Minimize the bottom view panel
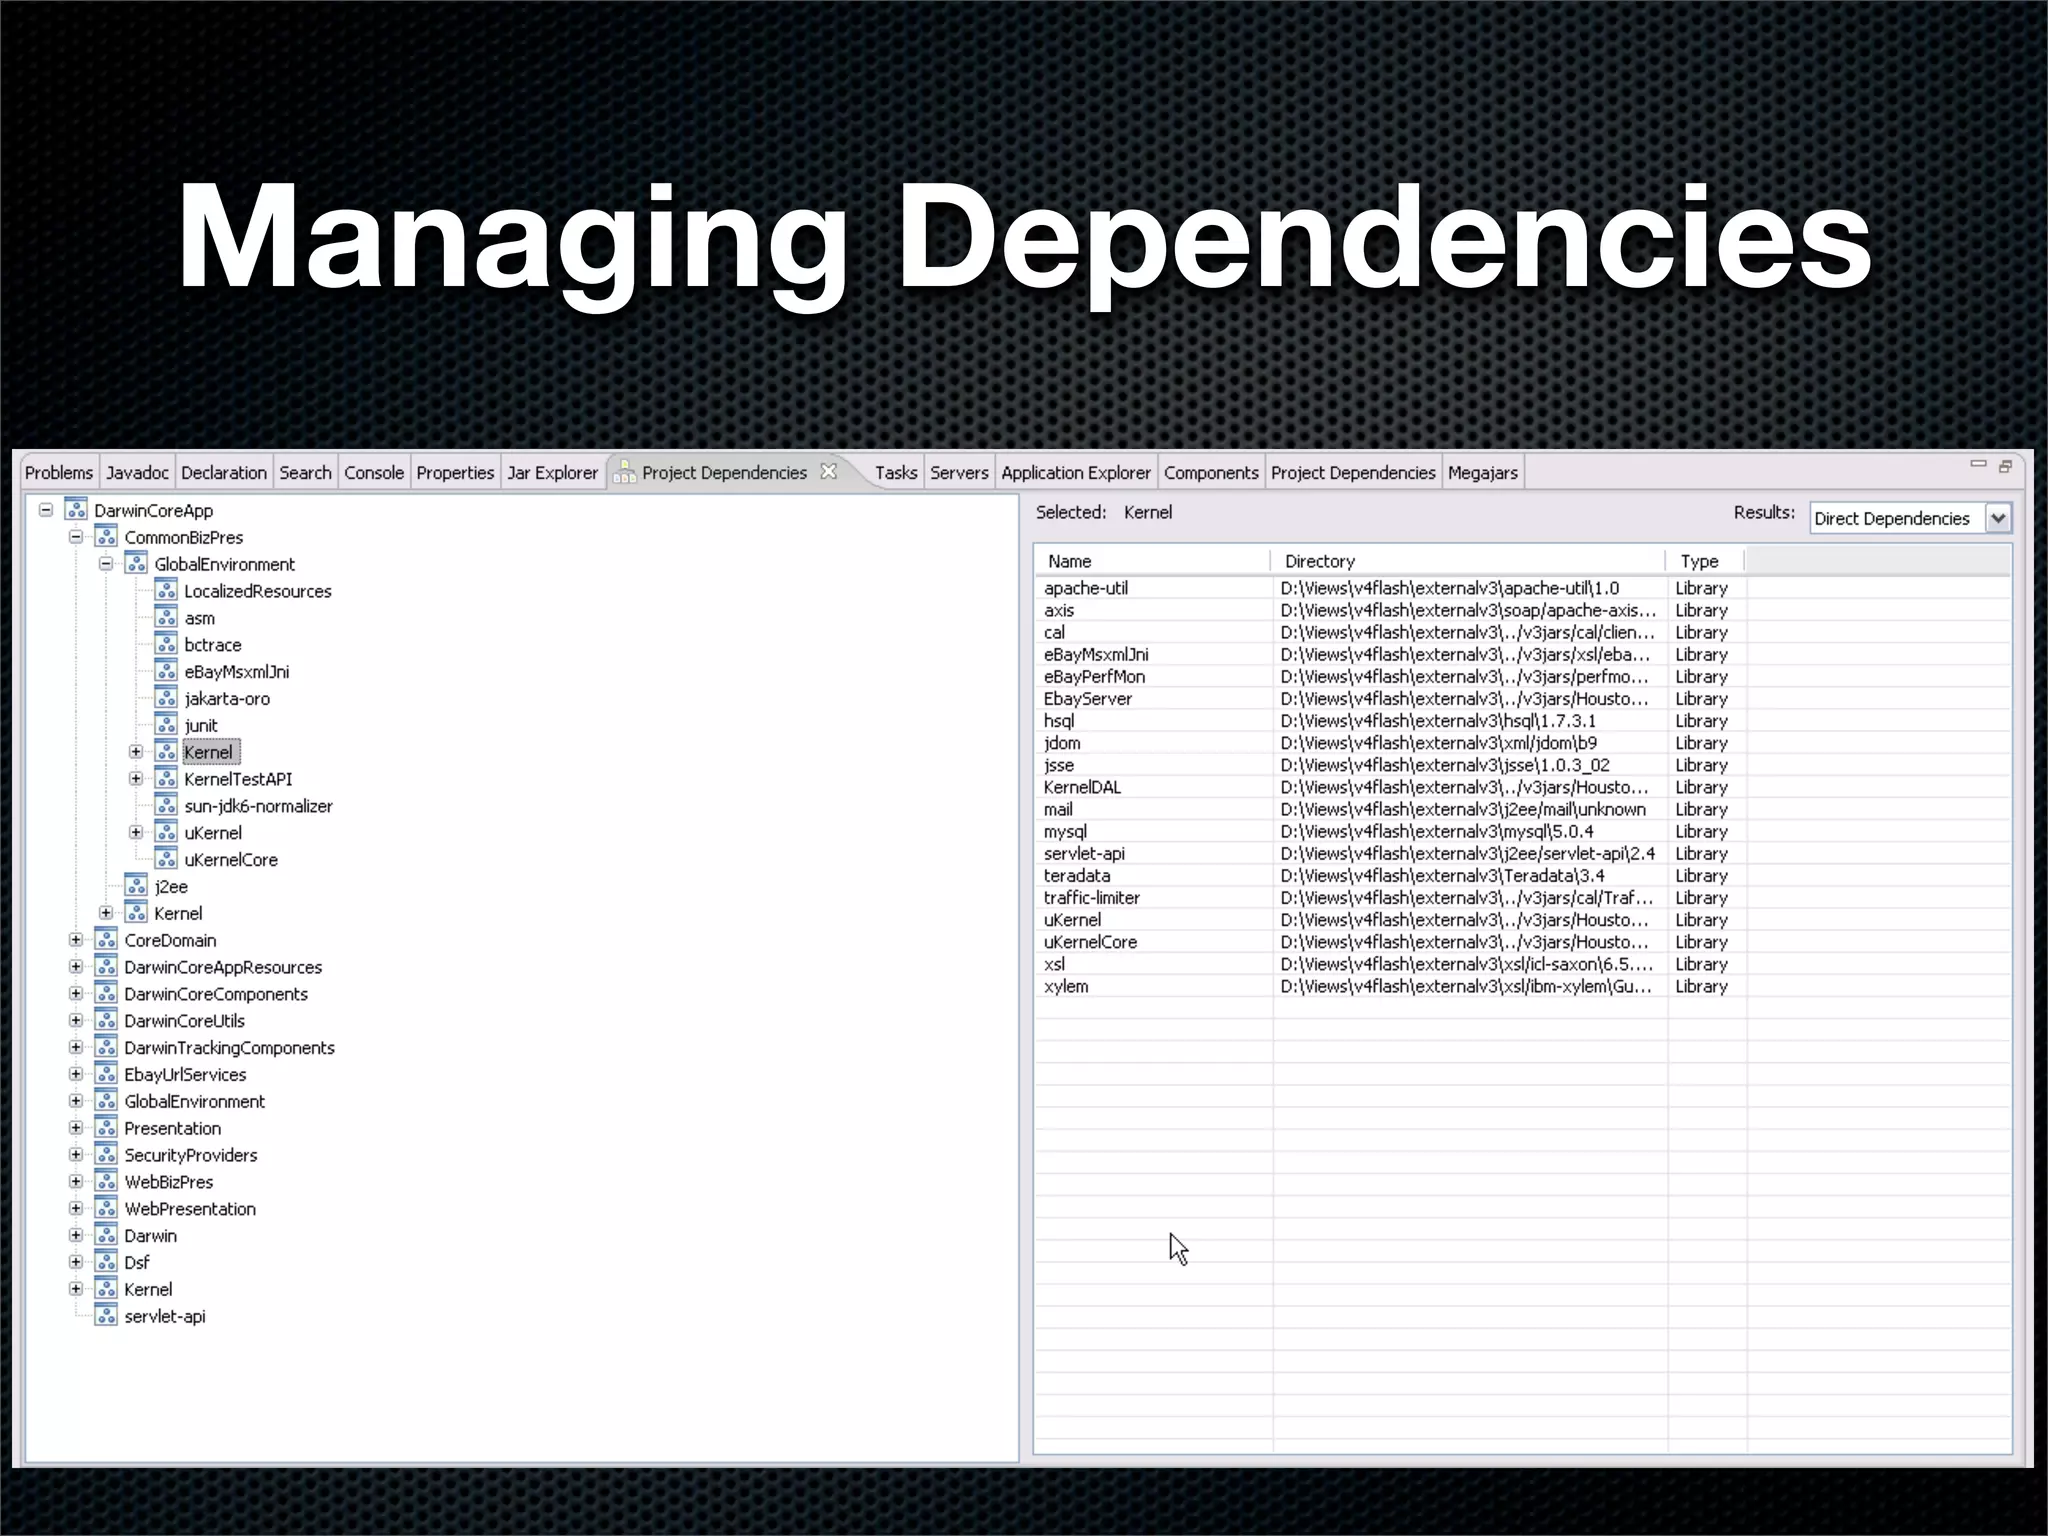This screenshot has height=1536, width=2048. [x=1977, y=464]
